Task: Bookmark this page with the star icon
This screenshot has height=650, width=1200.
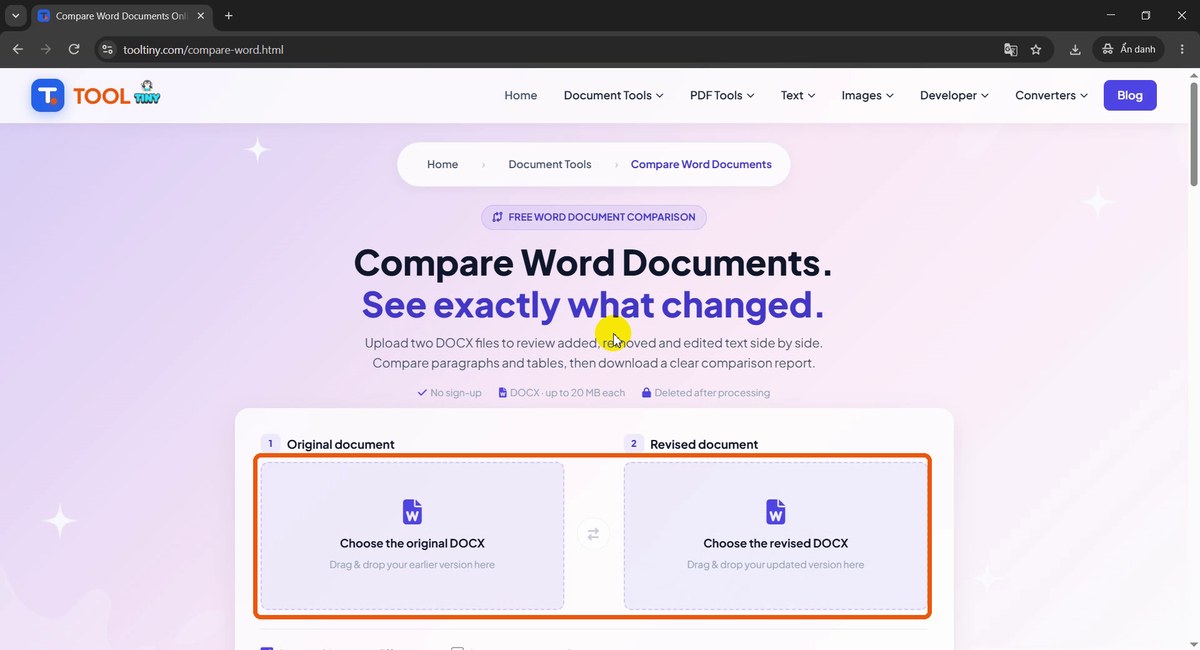Action: coord(1036,49)
